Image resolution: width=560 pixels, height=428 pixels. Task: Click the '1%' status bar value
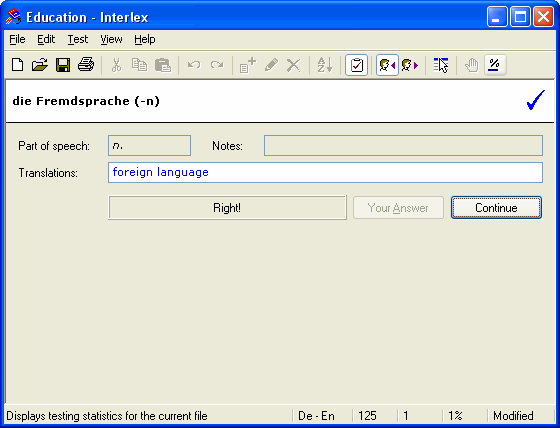[x=455, y=416]
